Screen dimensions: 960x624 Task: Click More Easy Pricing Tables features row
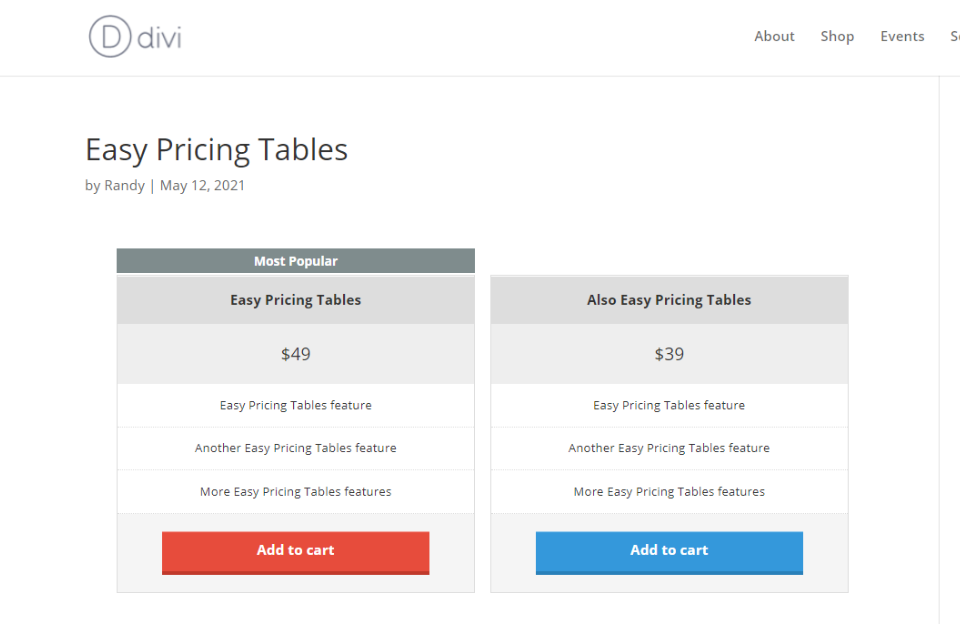[295, 491]
